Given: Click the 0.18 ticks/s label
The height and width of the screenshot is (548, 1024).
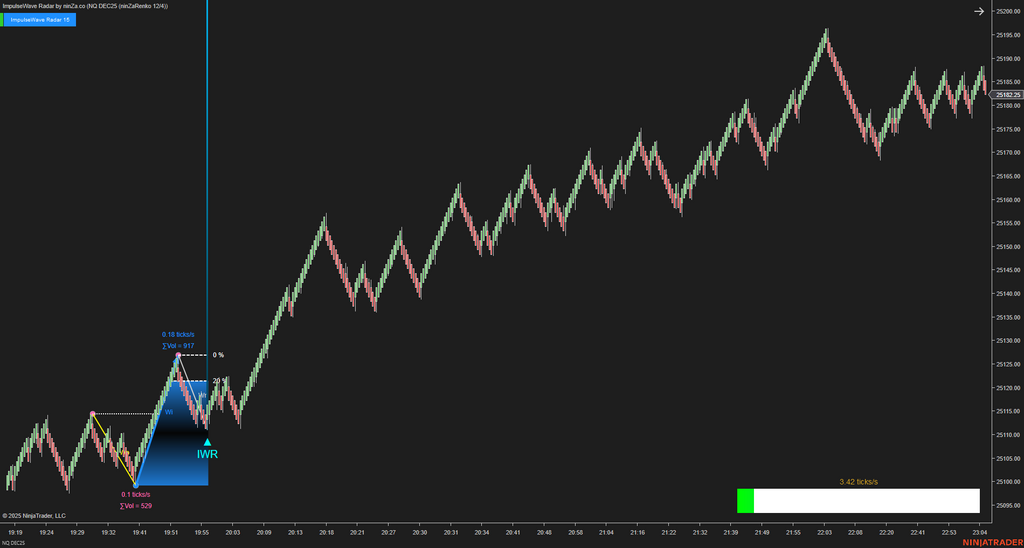Looking at the screenshot, I should [178, 334].
